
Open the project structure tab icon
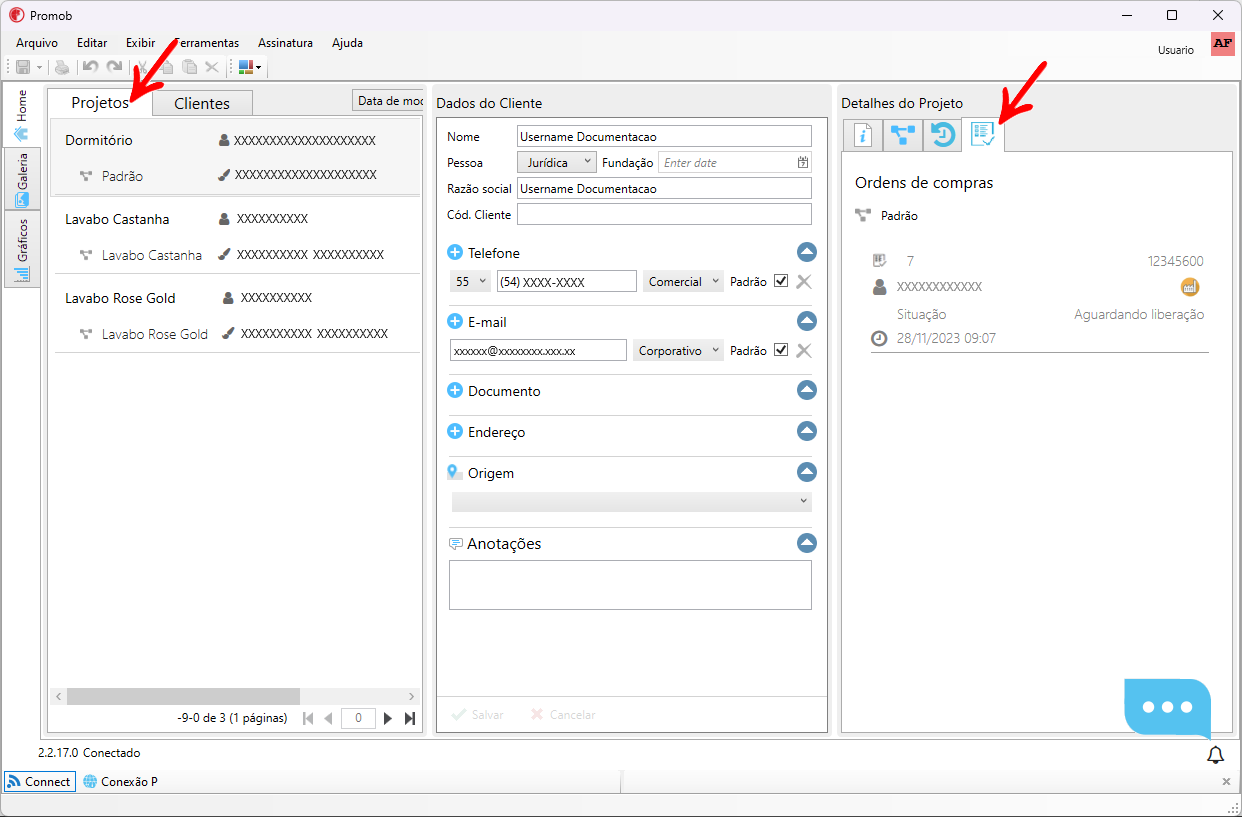pyautogui.click(x=902, y=134)
